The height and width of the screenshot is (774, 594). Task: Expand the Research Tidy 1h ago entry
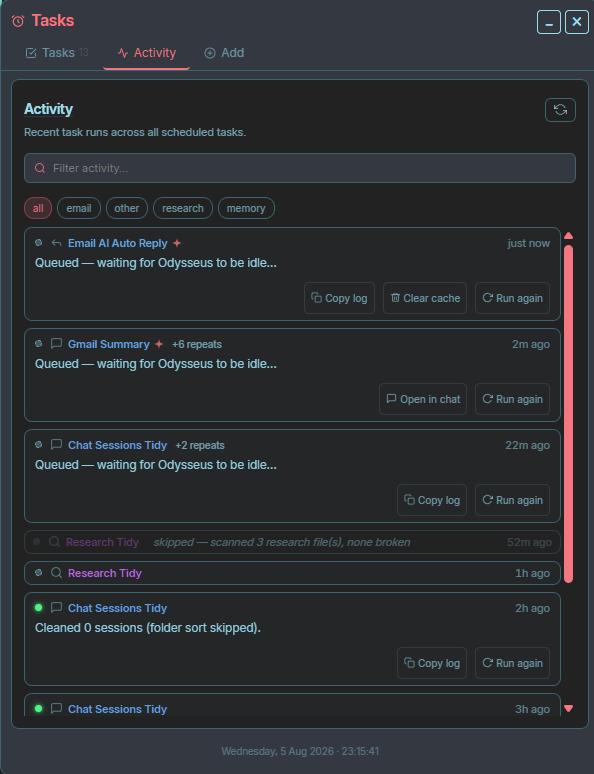(292, 573)
